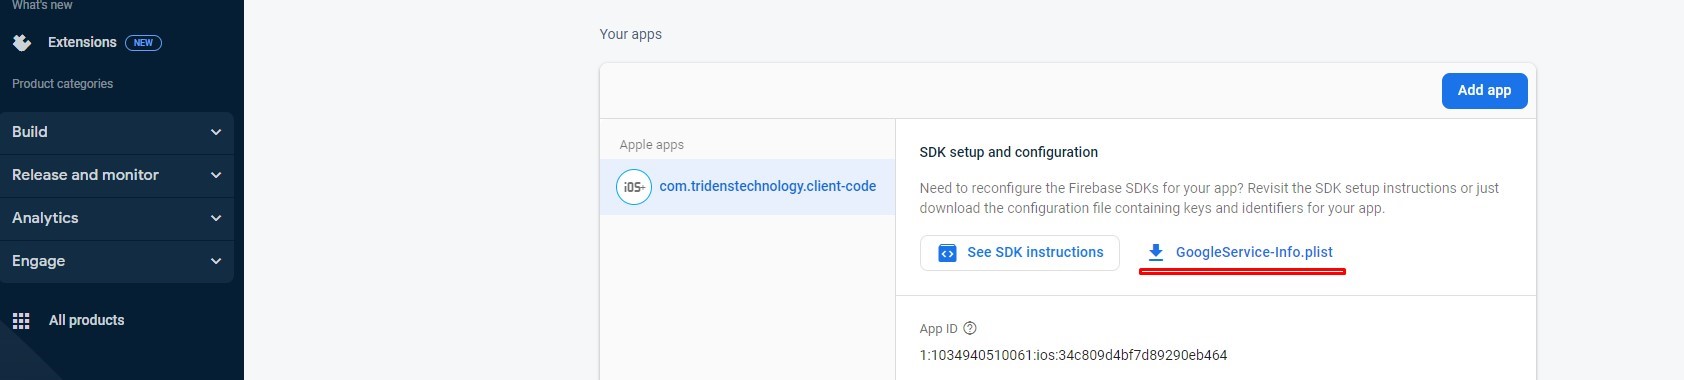The width and height of the screenshot is (1684, 380).
Task: Open All products page
Action: [x=87, y=320]
